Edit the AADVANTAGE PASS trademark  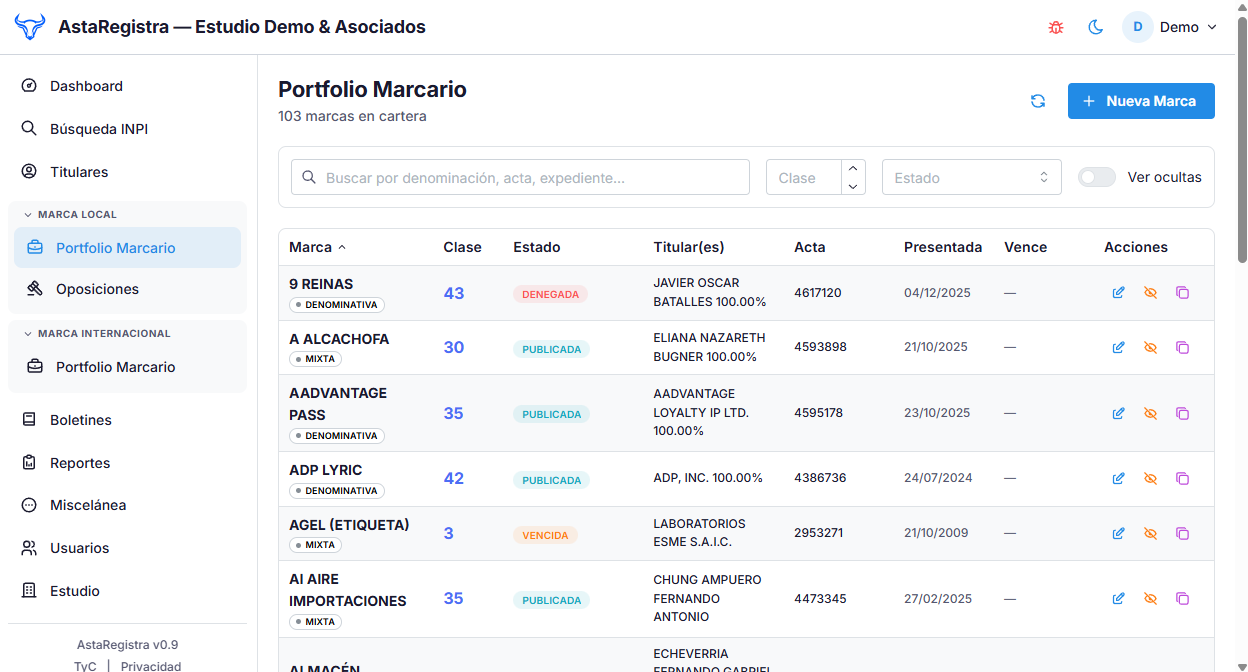tap(1119, 413)
